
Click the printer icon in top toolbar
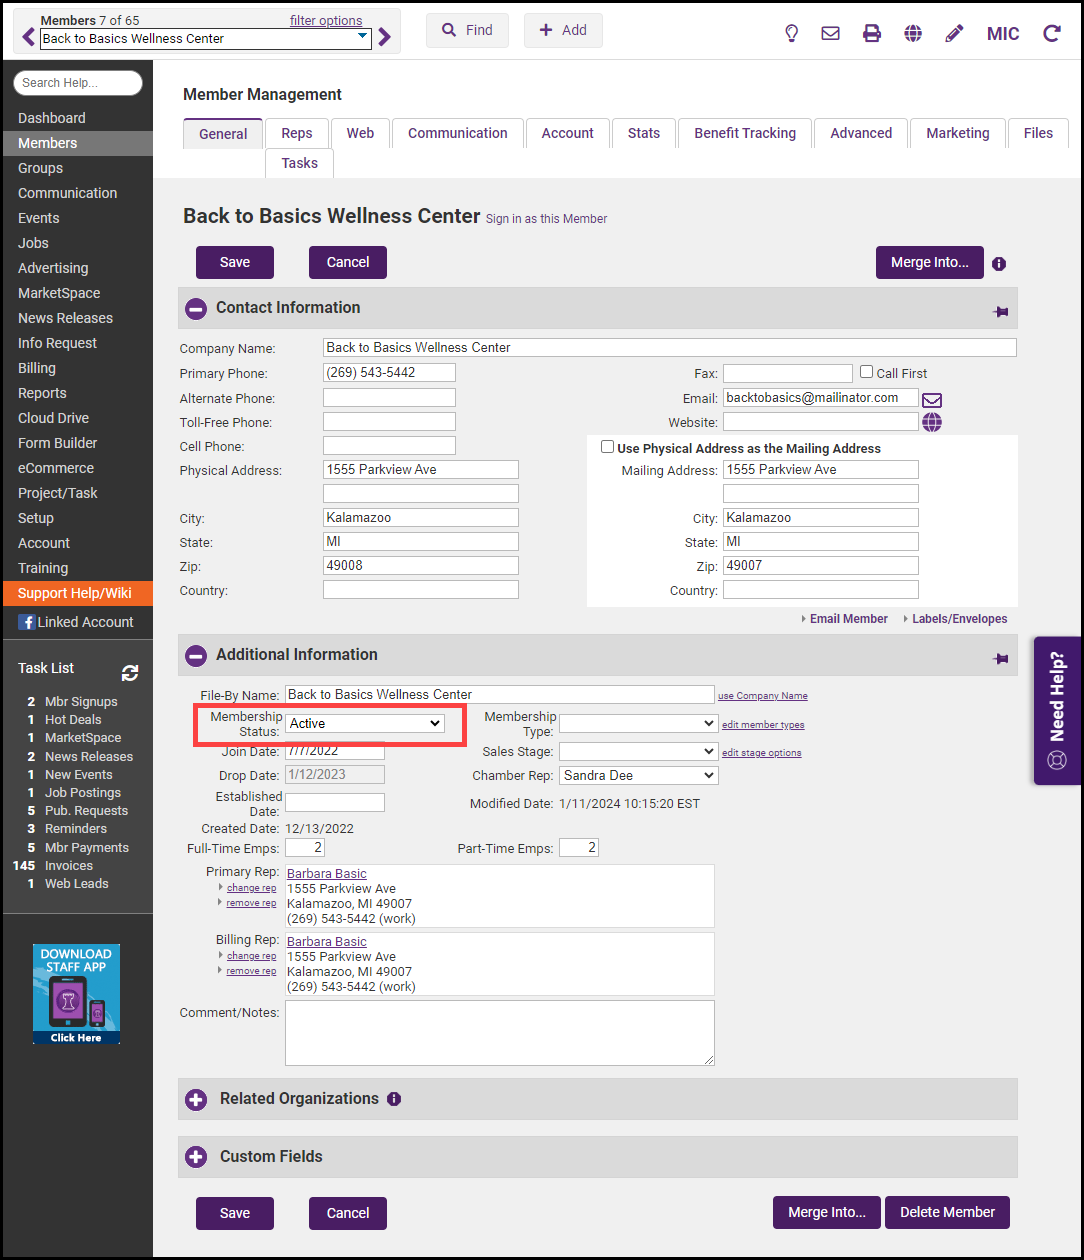[872, 33]
